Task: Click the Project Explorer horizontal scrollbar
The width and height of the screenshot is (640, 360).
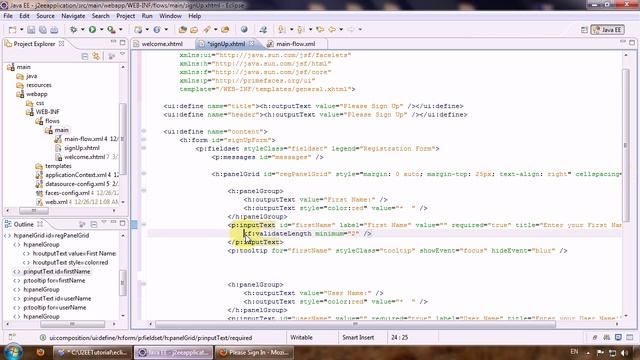Action: point(34,211)
